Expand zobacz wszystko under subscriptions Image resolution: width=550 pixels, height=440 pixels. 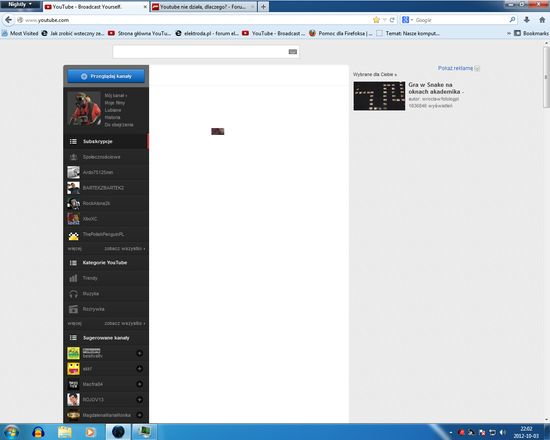125,248
